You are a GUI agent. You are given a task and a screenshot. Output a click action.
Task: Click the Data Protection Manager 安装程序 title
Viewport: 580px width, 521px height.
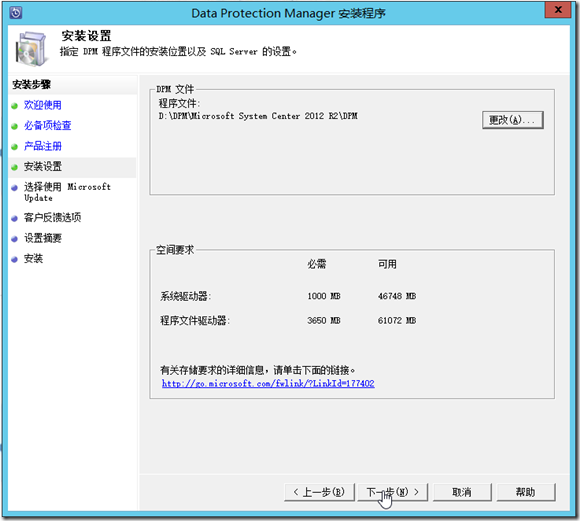click(x=289, y=13)
